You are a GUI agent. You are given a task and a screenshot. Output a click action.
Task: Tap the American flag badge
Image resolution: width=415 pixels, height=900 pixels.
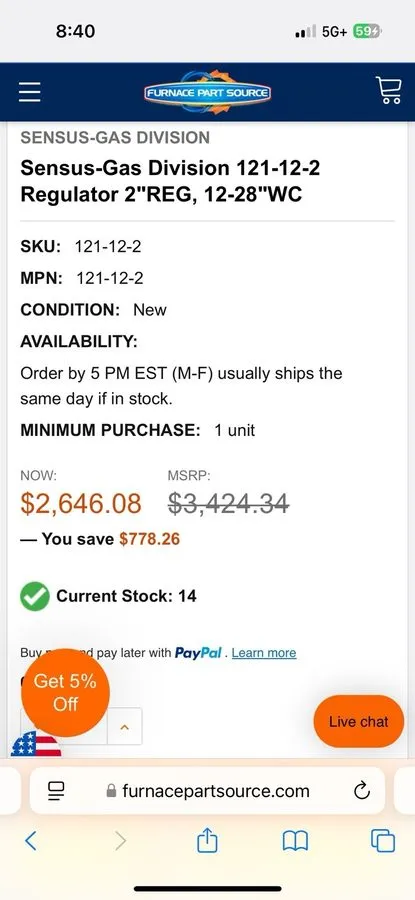tap(36, 744)
